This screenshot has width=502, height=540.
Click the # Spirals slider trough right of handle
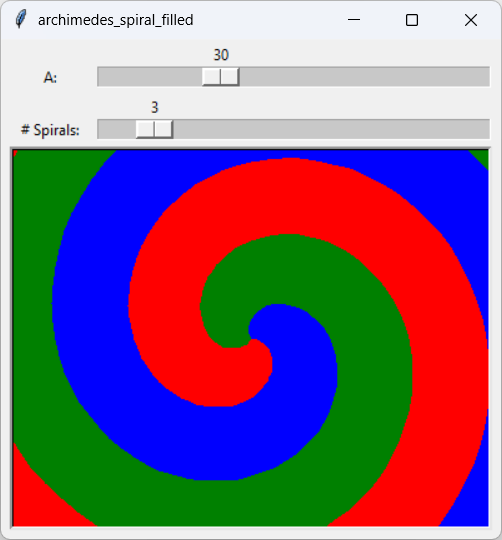(331, 129)
